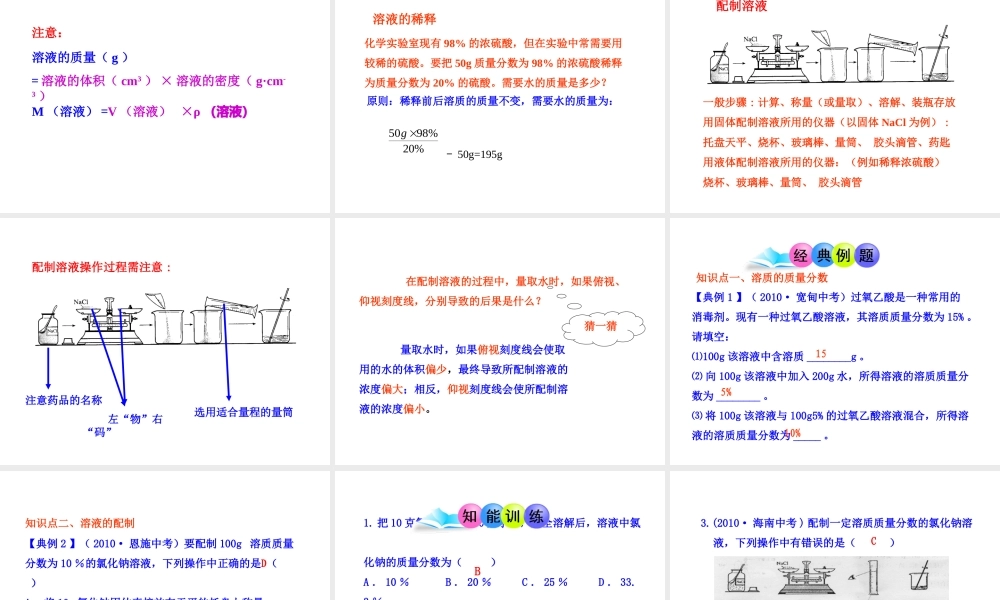
Task: Click the line 一般步骤:计算、称量、溶解、装瓶存放
Action: pos(829,102)
